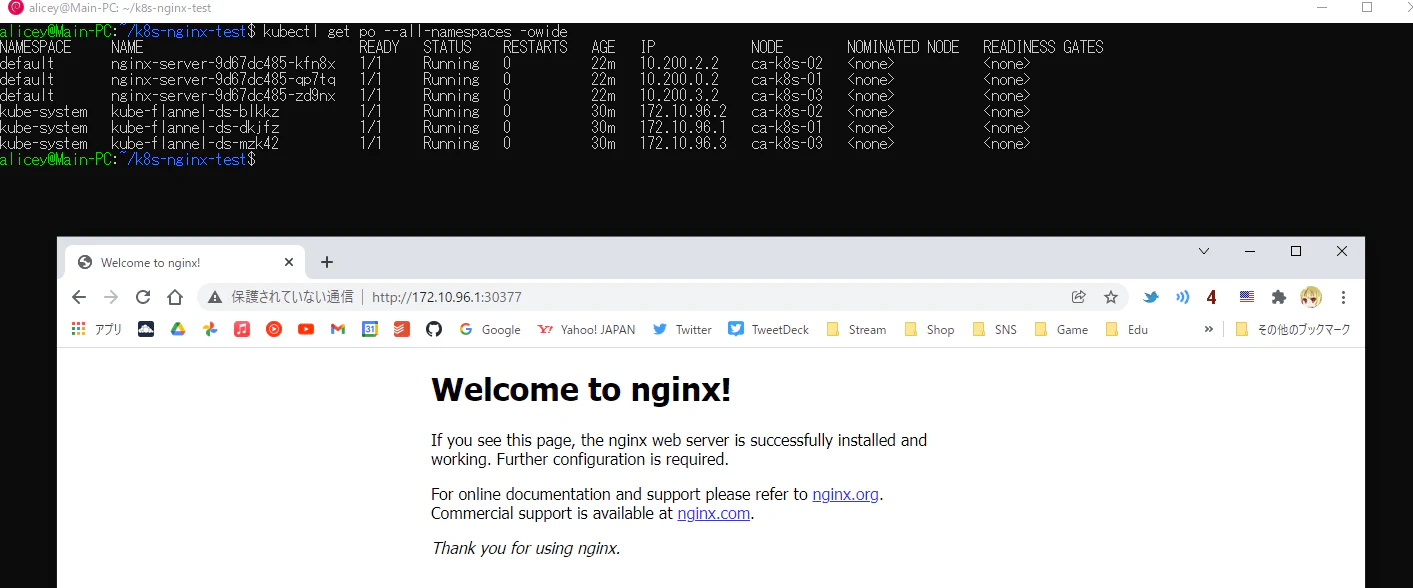The width and height of the screenshot is (1413, 588).
Task: Go back in Chrome browser
Action: pos(79,297)
